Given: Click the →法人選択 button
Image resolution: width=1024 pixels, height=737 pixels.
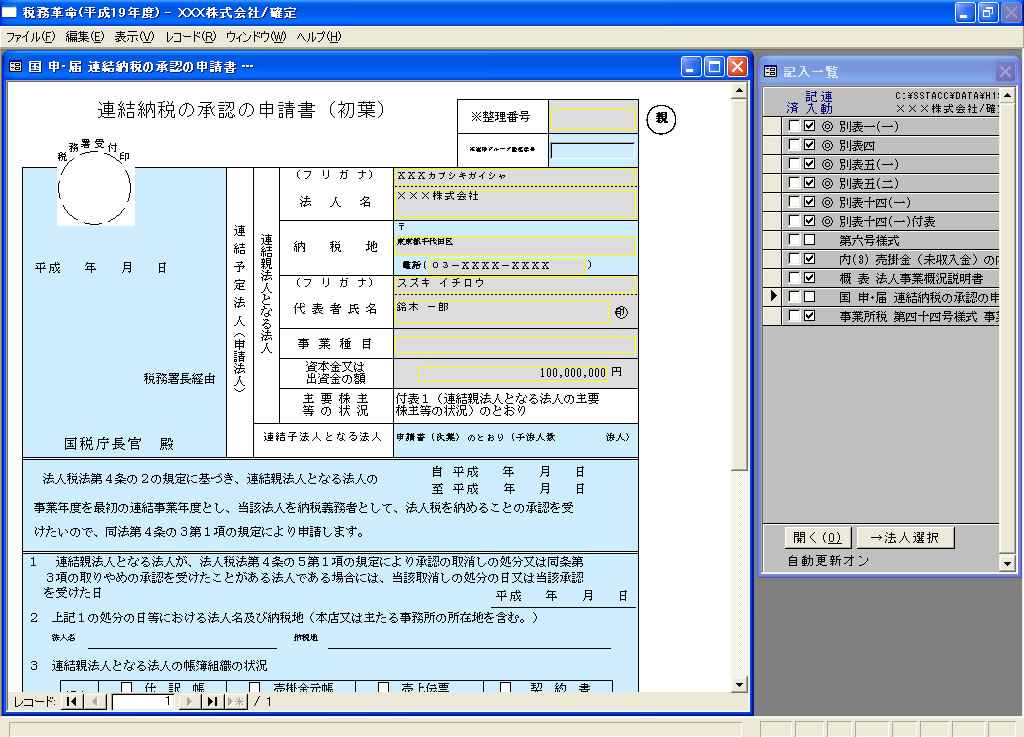Looking at the screenshot, I should [905, 537].
